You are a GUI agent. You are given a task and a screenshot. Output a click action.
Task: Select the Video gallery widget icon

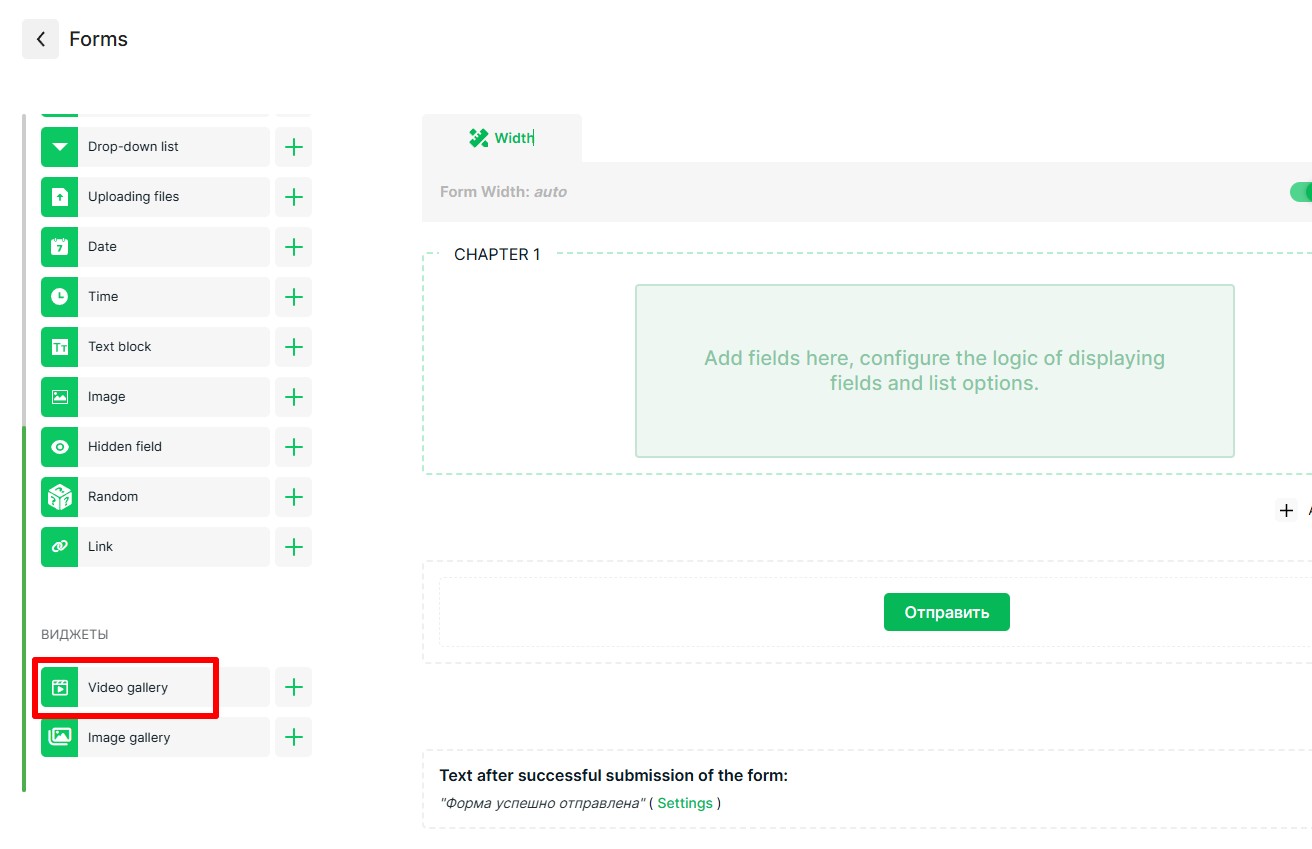tap(59, 688)
